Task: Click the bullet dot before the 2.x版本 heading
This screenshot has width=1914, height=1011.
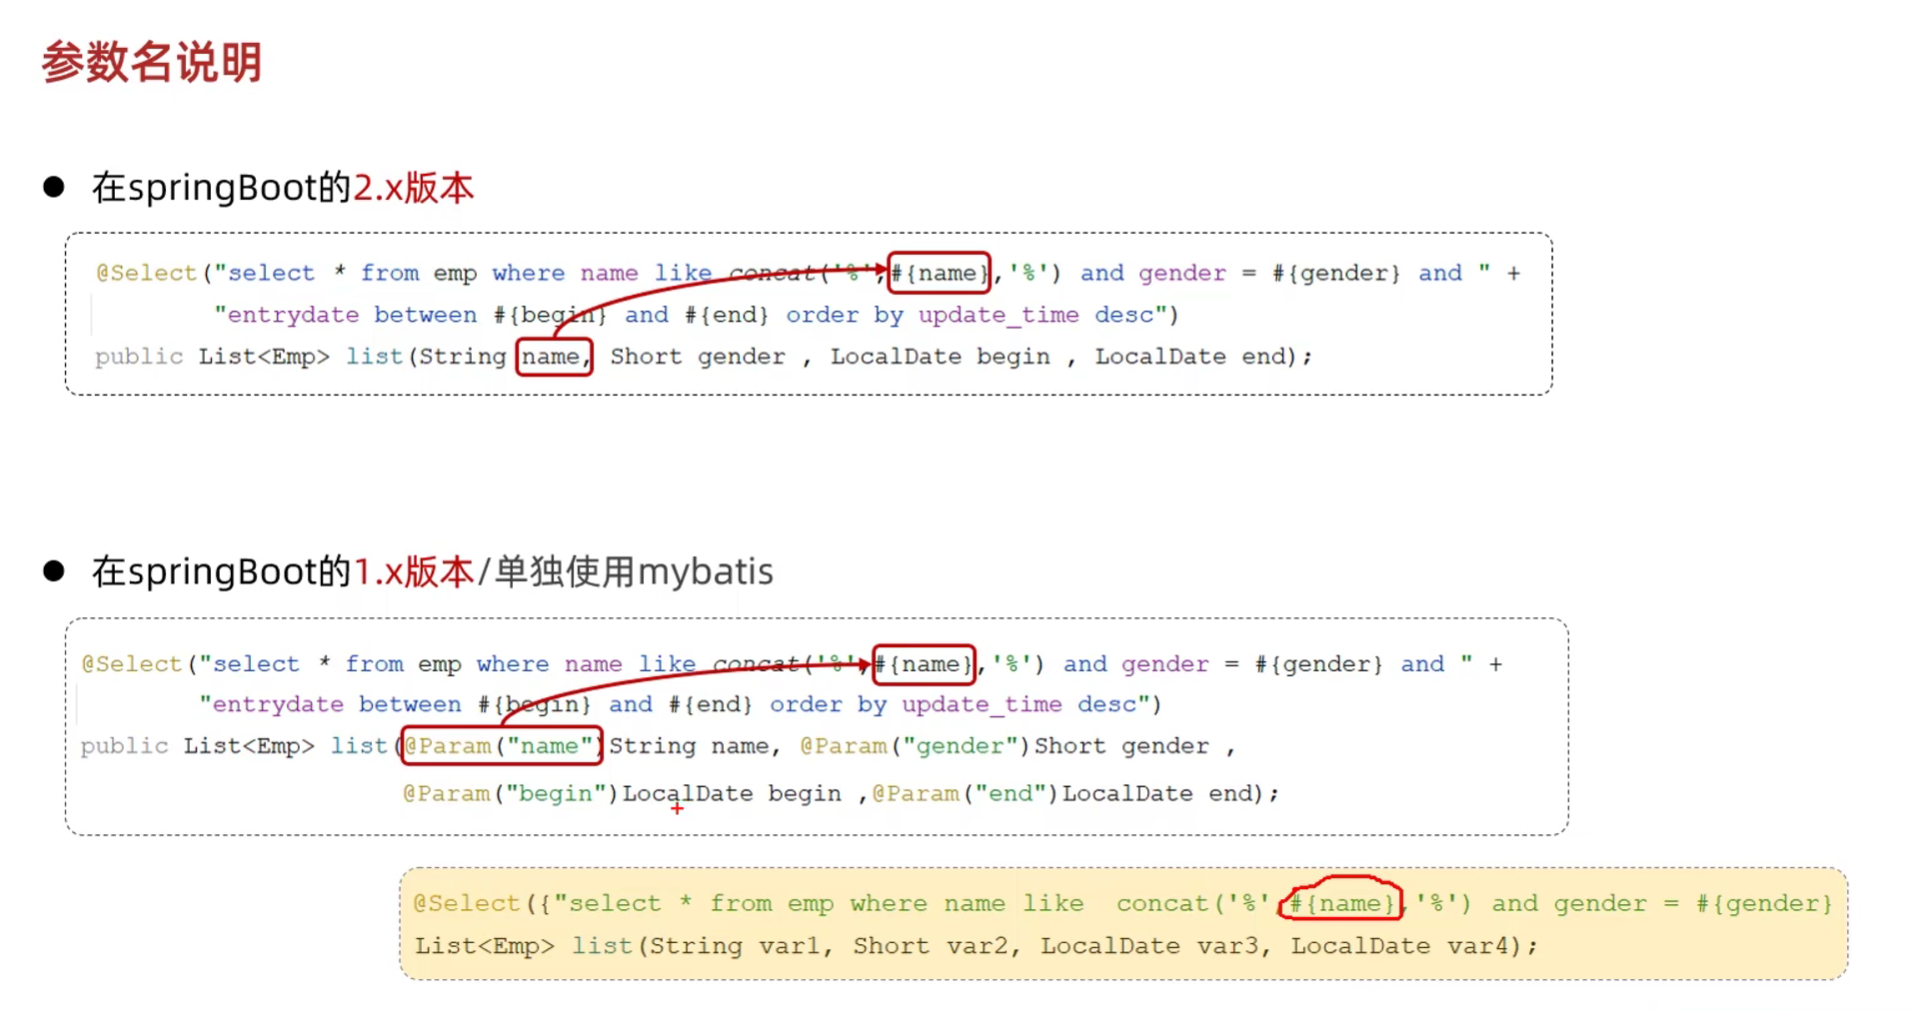Action: [54, 187]
